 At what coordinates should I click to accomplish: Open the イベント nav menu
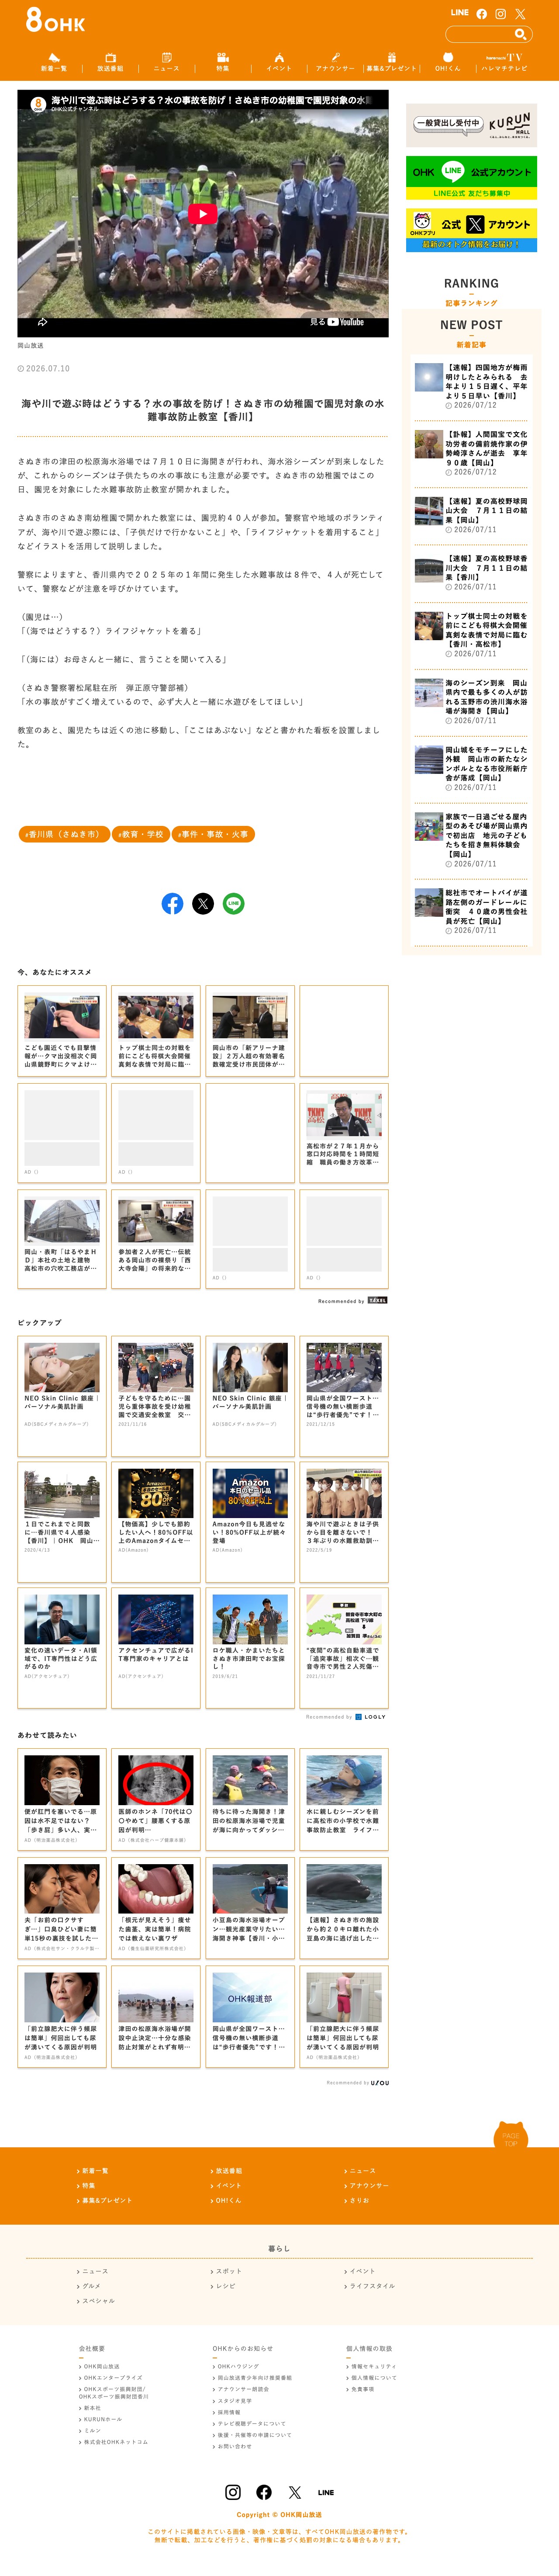(279, 62)
